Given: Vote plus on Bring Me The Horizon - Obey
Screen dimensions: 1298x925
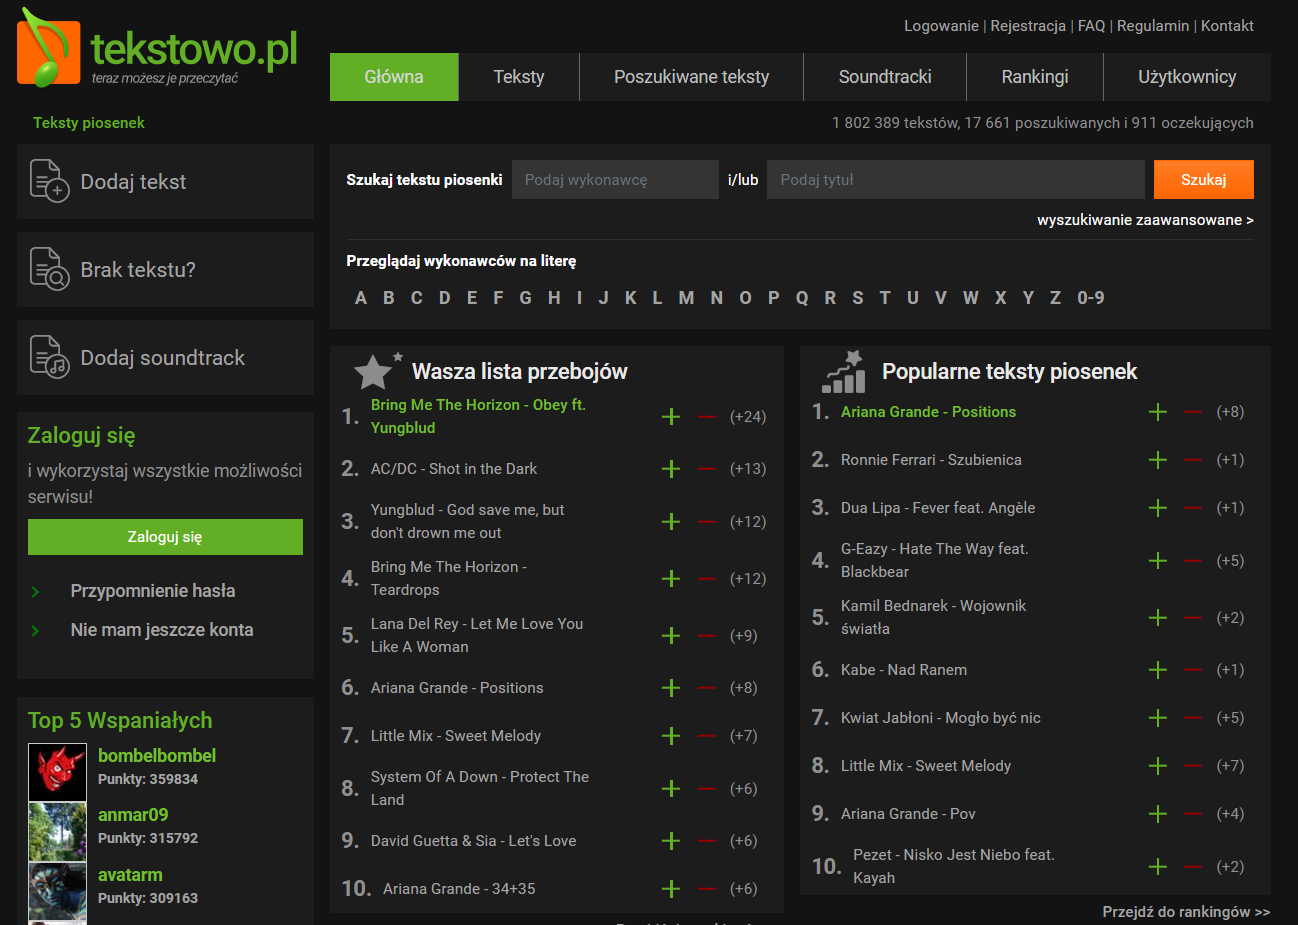Looking at the screenshot, I should click(x=671, y=416).
